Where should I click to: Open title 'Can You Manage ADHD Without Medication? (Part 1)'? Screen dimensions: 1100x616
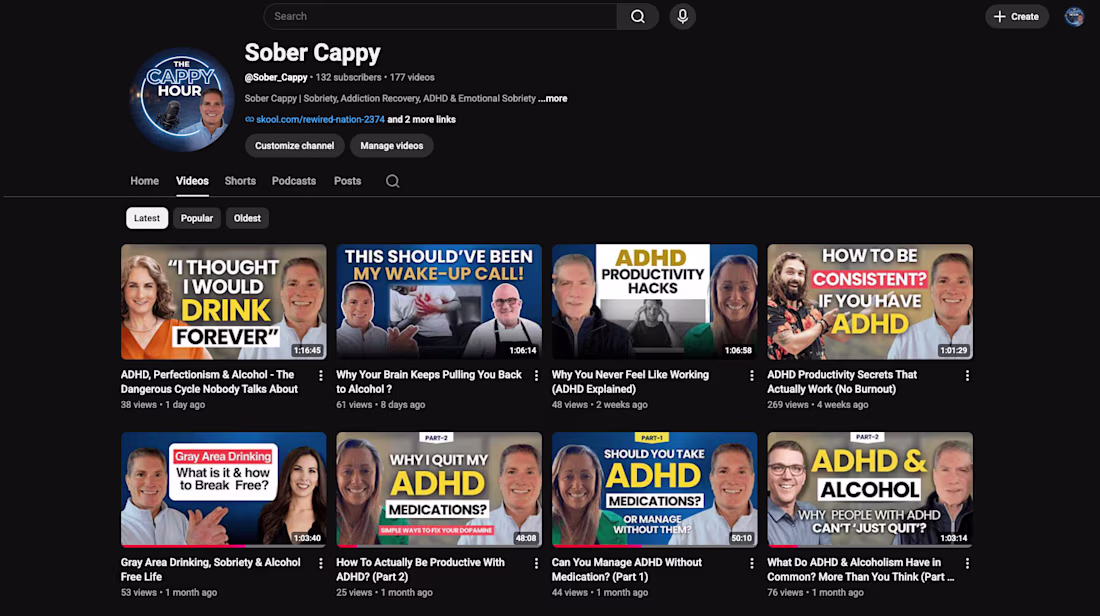626,569
